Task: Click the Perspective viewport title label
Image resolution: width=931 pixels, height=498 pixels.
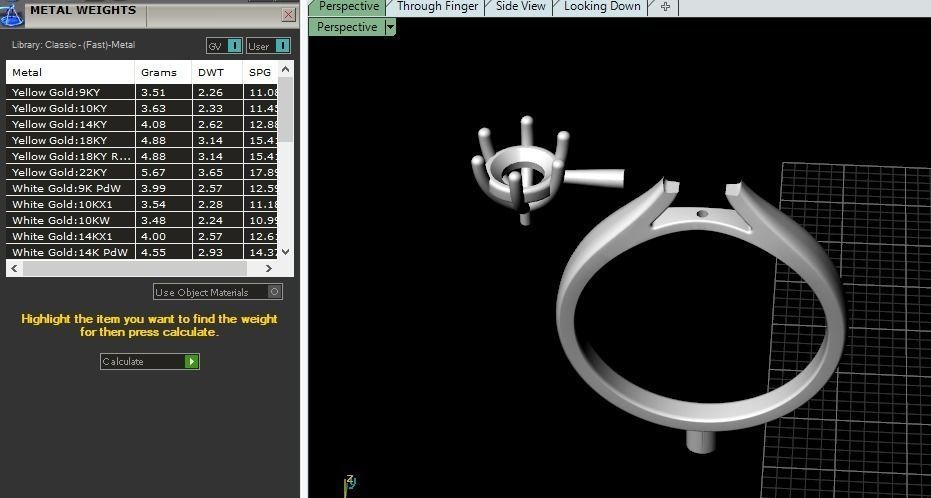Action: (x=347, y=27)
